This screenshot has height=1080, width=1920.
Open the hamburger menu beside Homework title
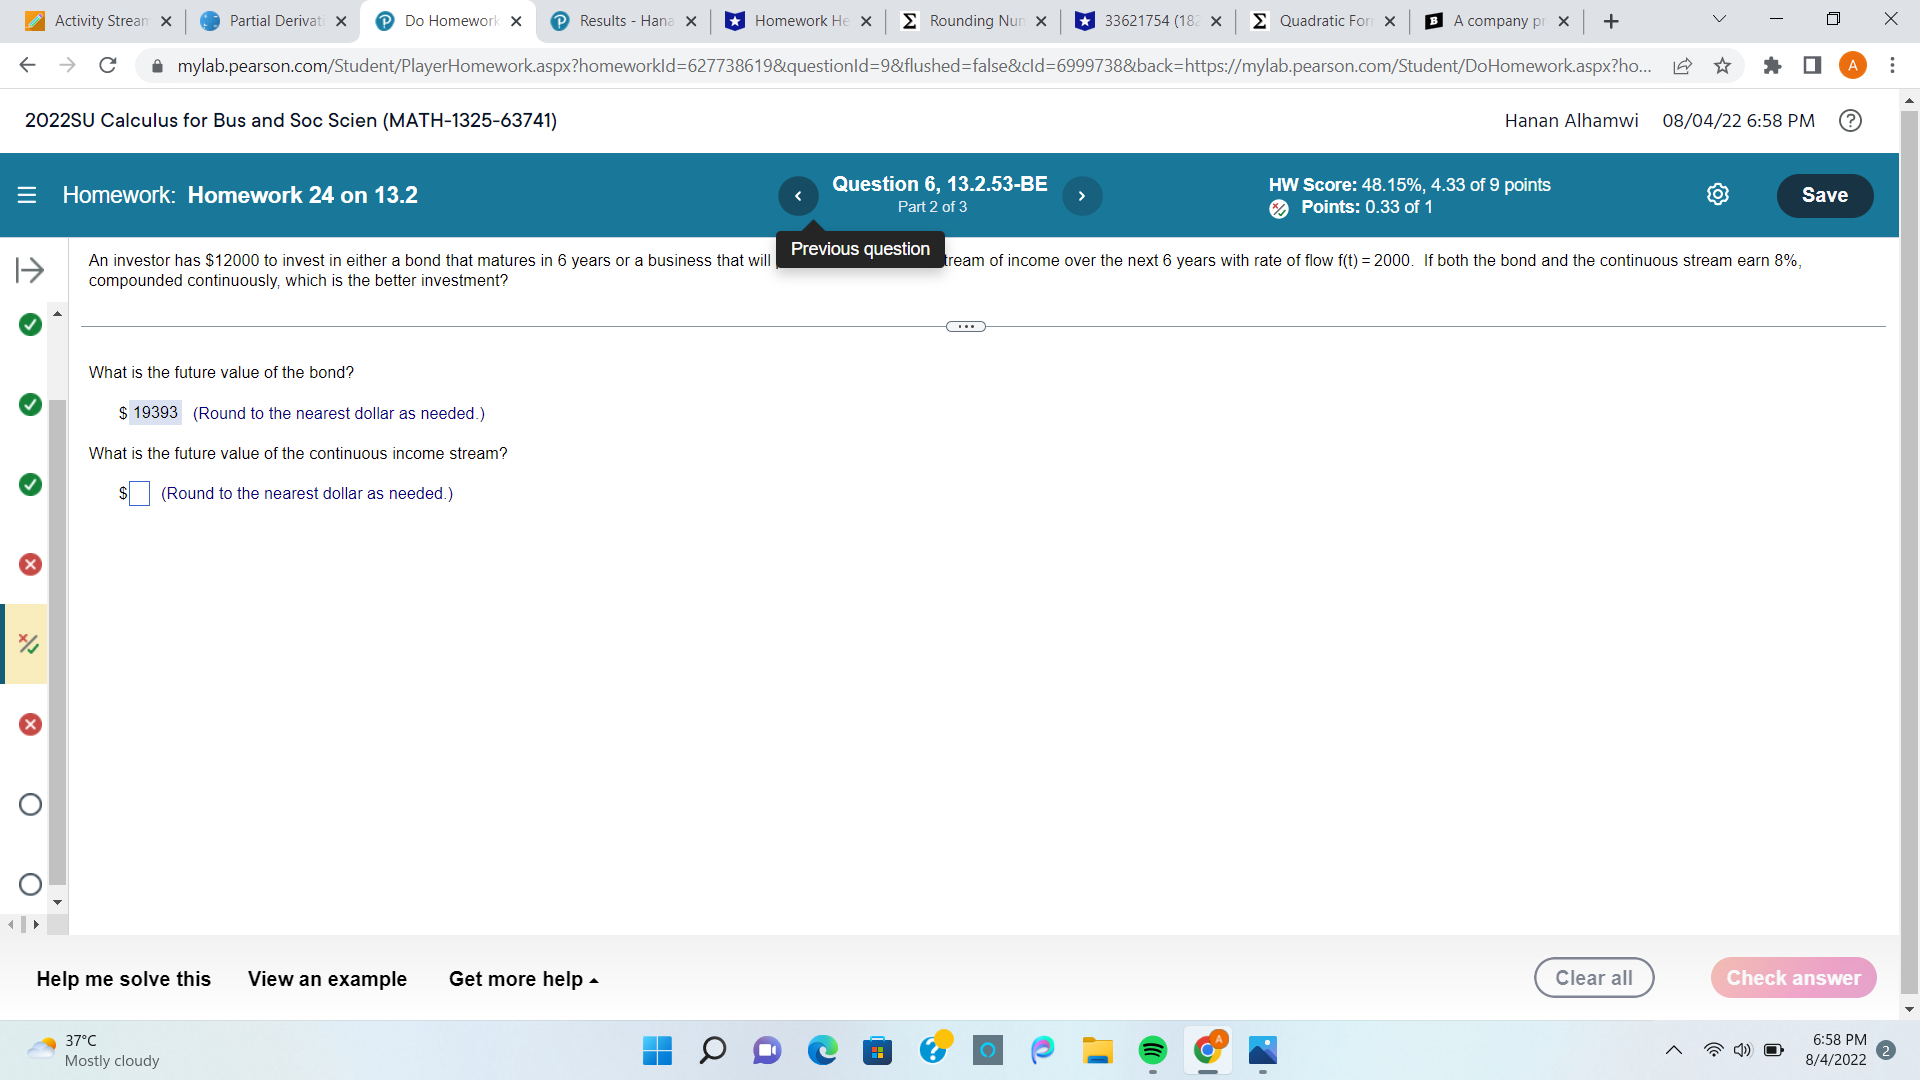(26, 195)
